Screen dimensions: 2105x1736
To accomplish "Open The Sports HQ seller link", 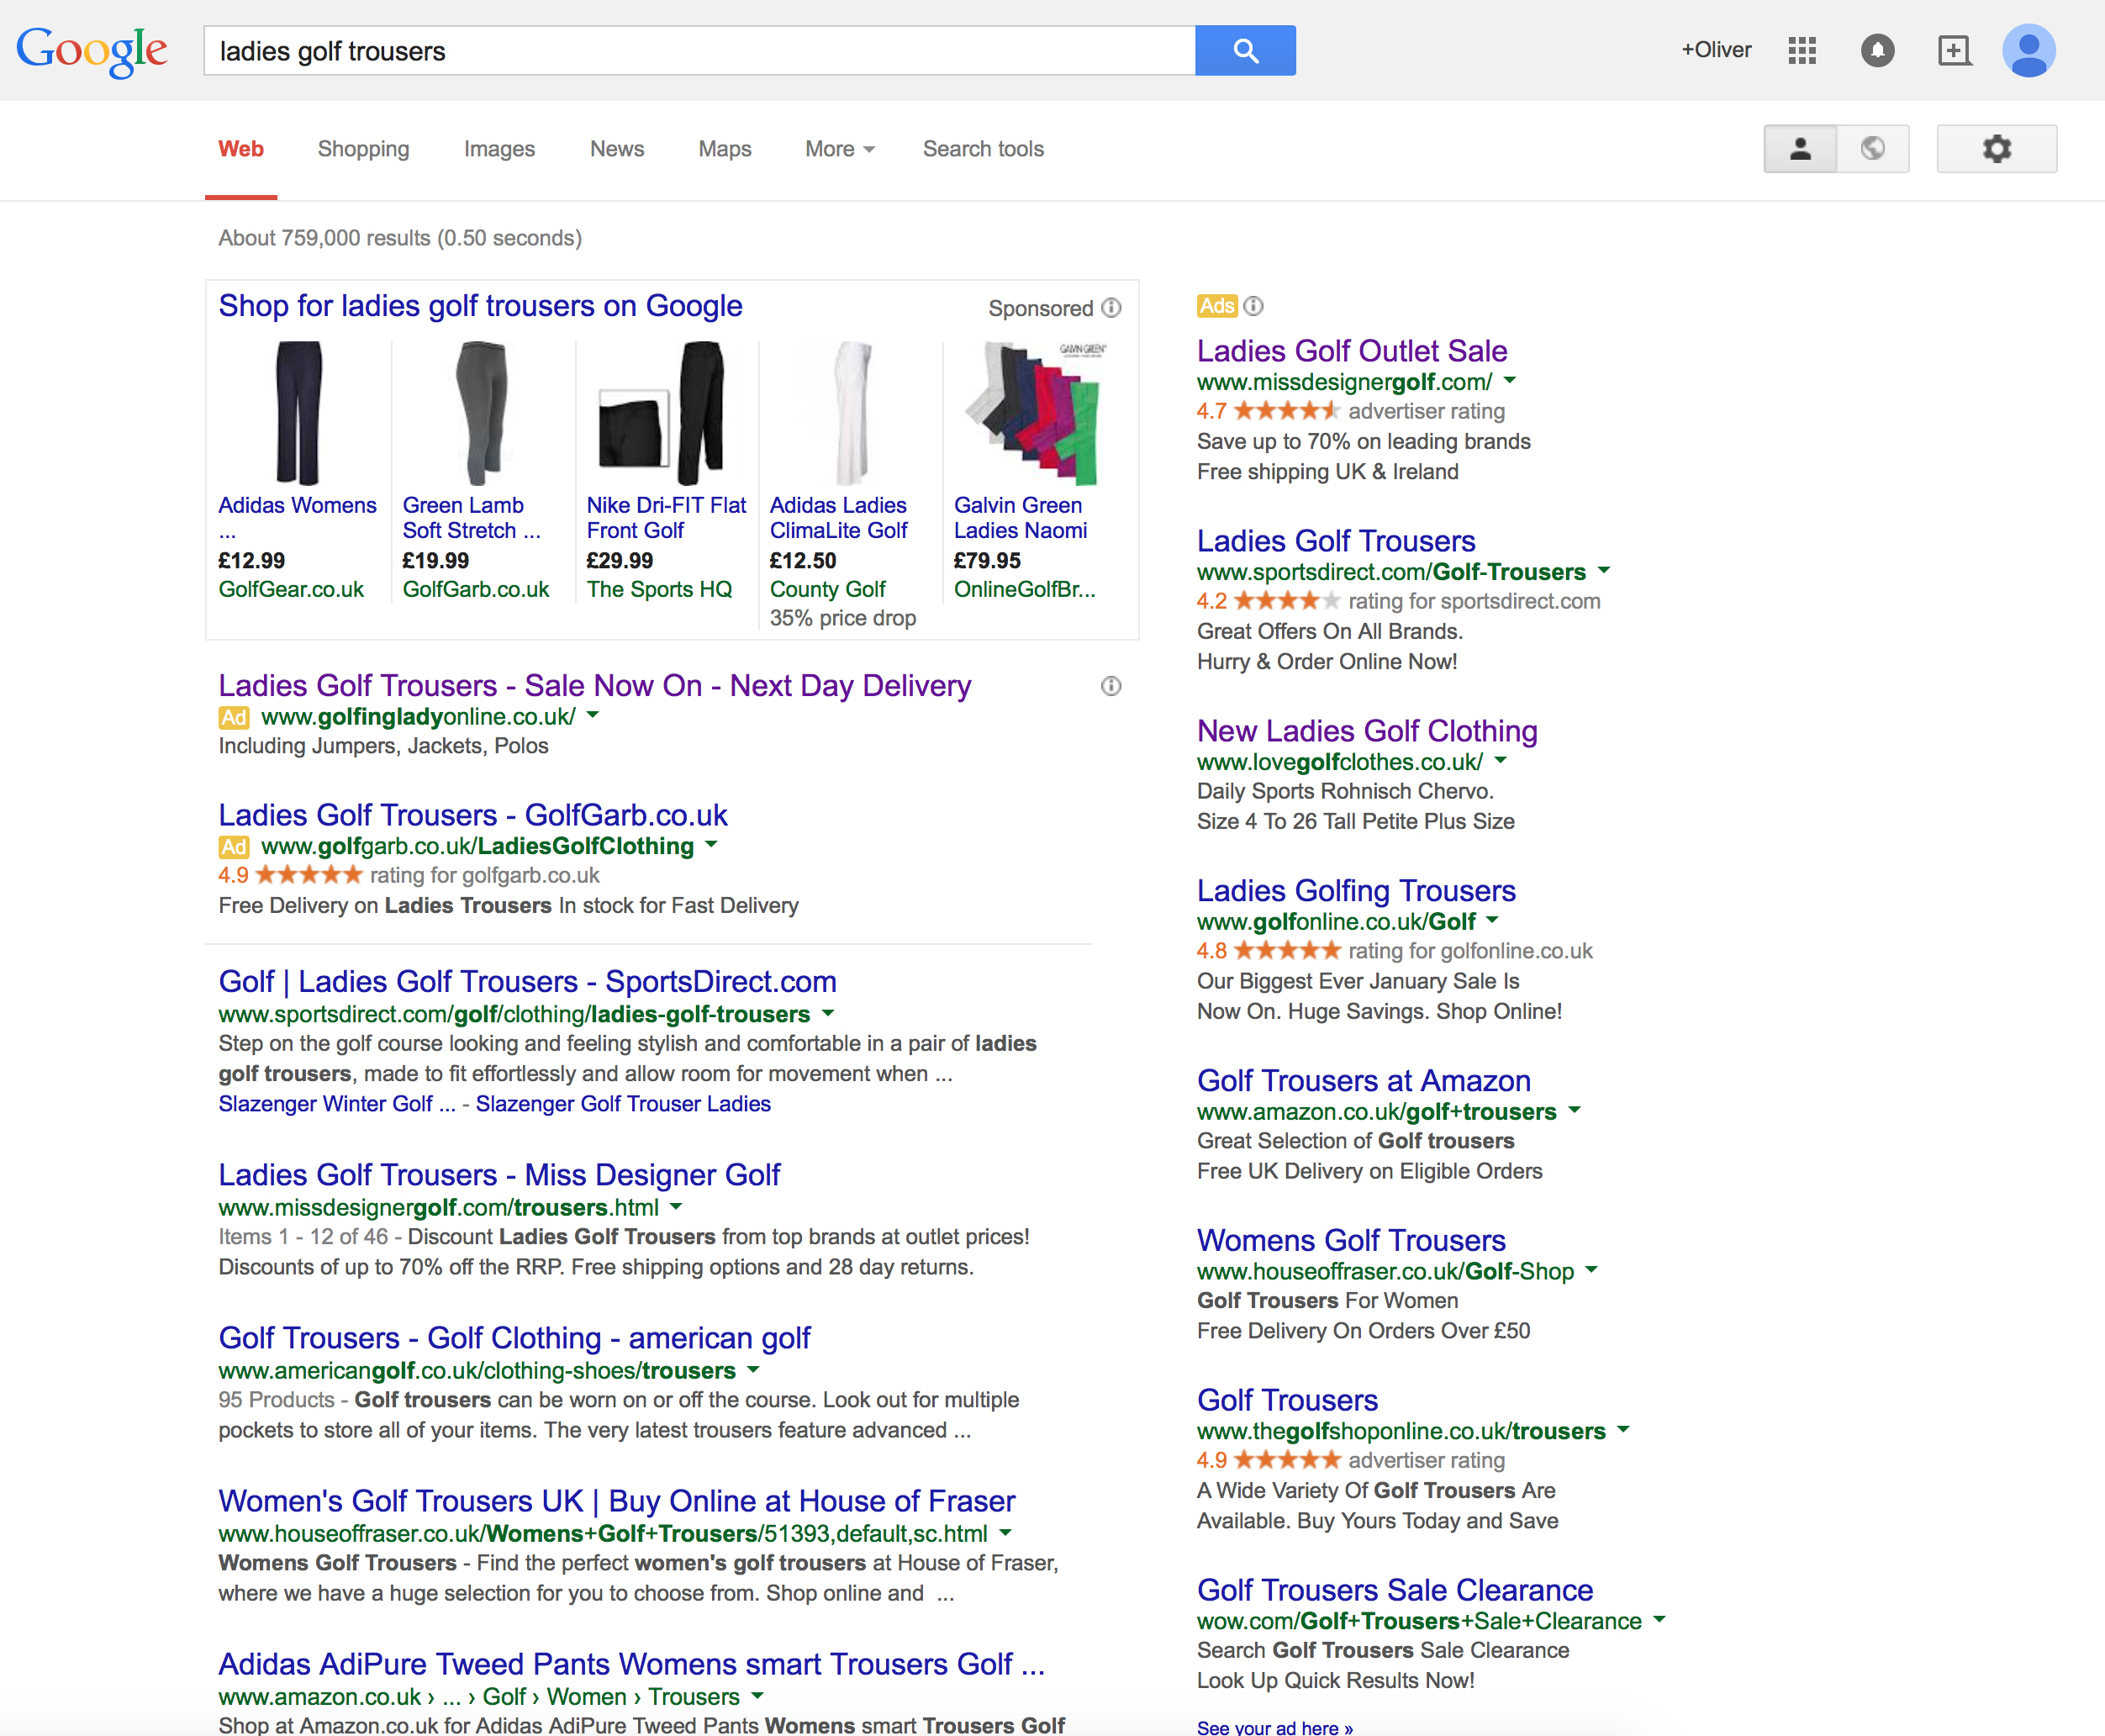I will [659, 590].
